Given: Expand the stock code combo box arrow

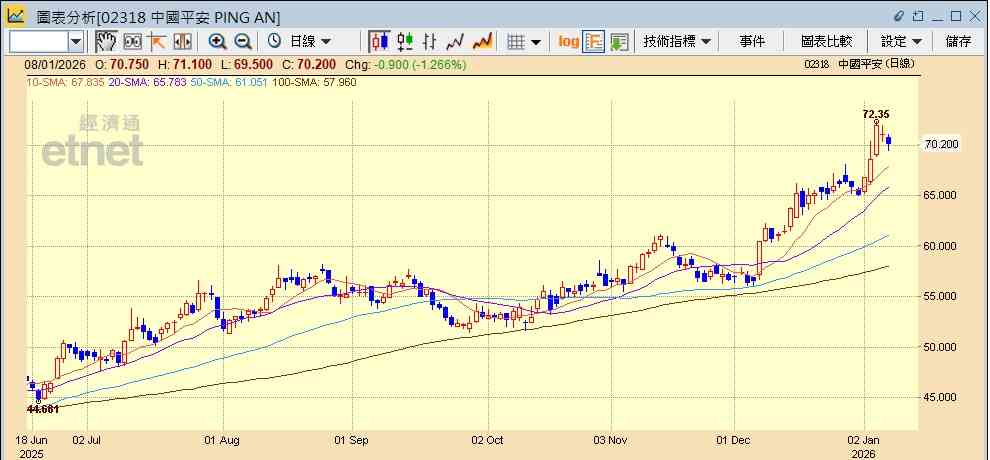Looking at the screenshot, I should point(76,42).
